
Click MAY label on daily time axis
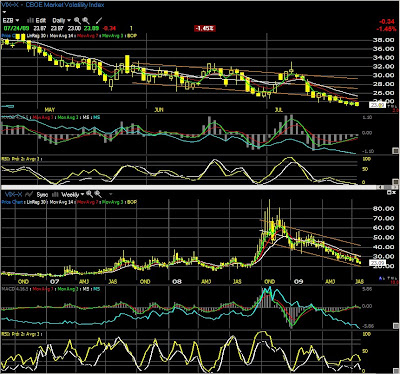(50, 109)
